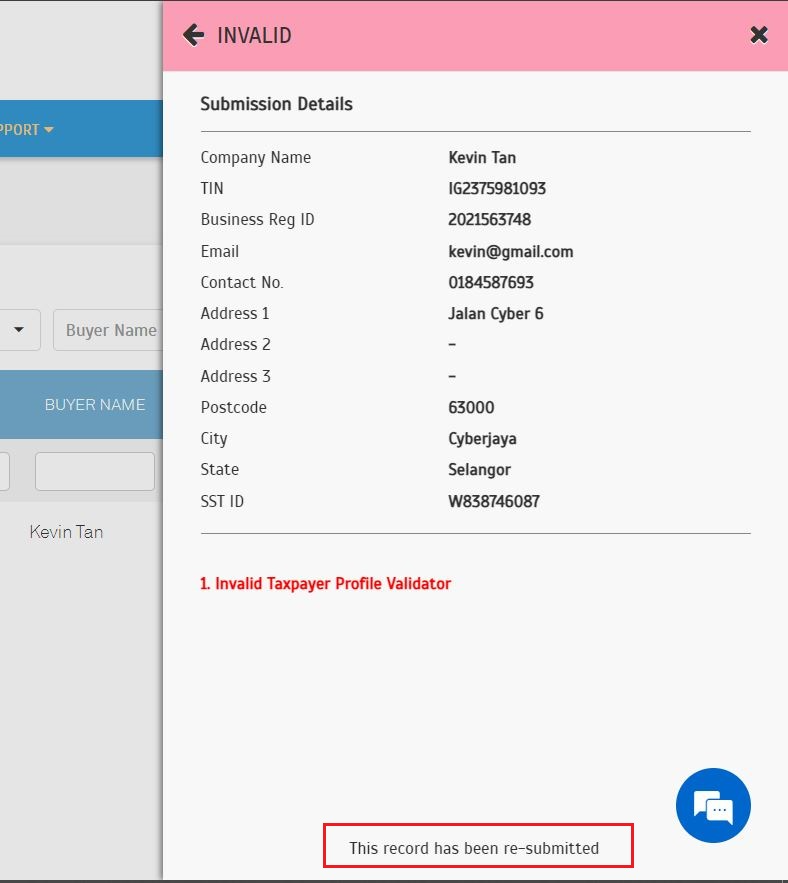Open the dropdown left of Buyer Name
788x883 pixels.
tap(20, 330)
